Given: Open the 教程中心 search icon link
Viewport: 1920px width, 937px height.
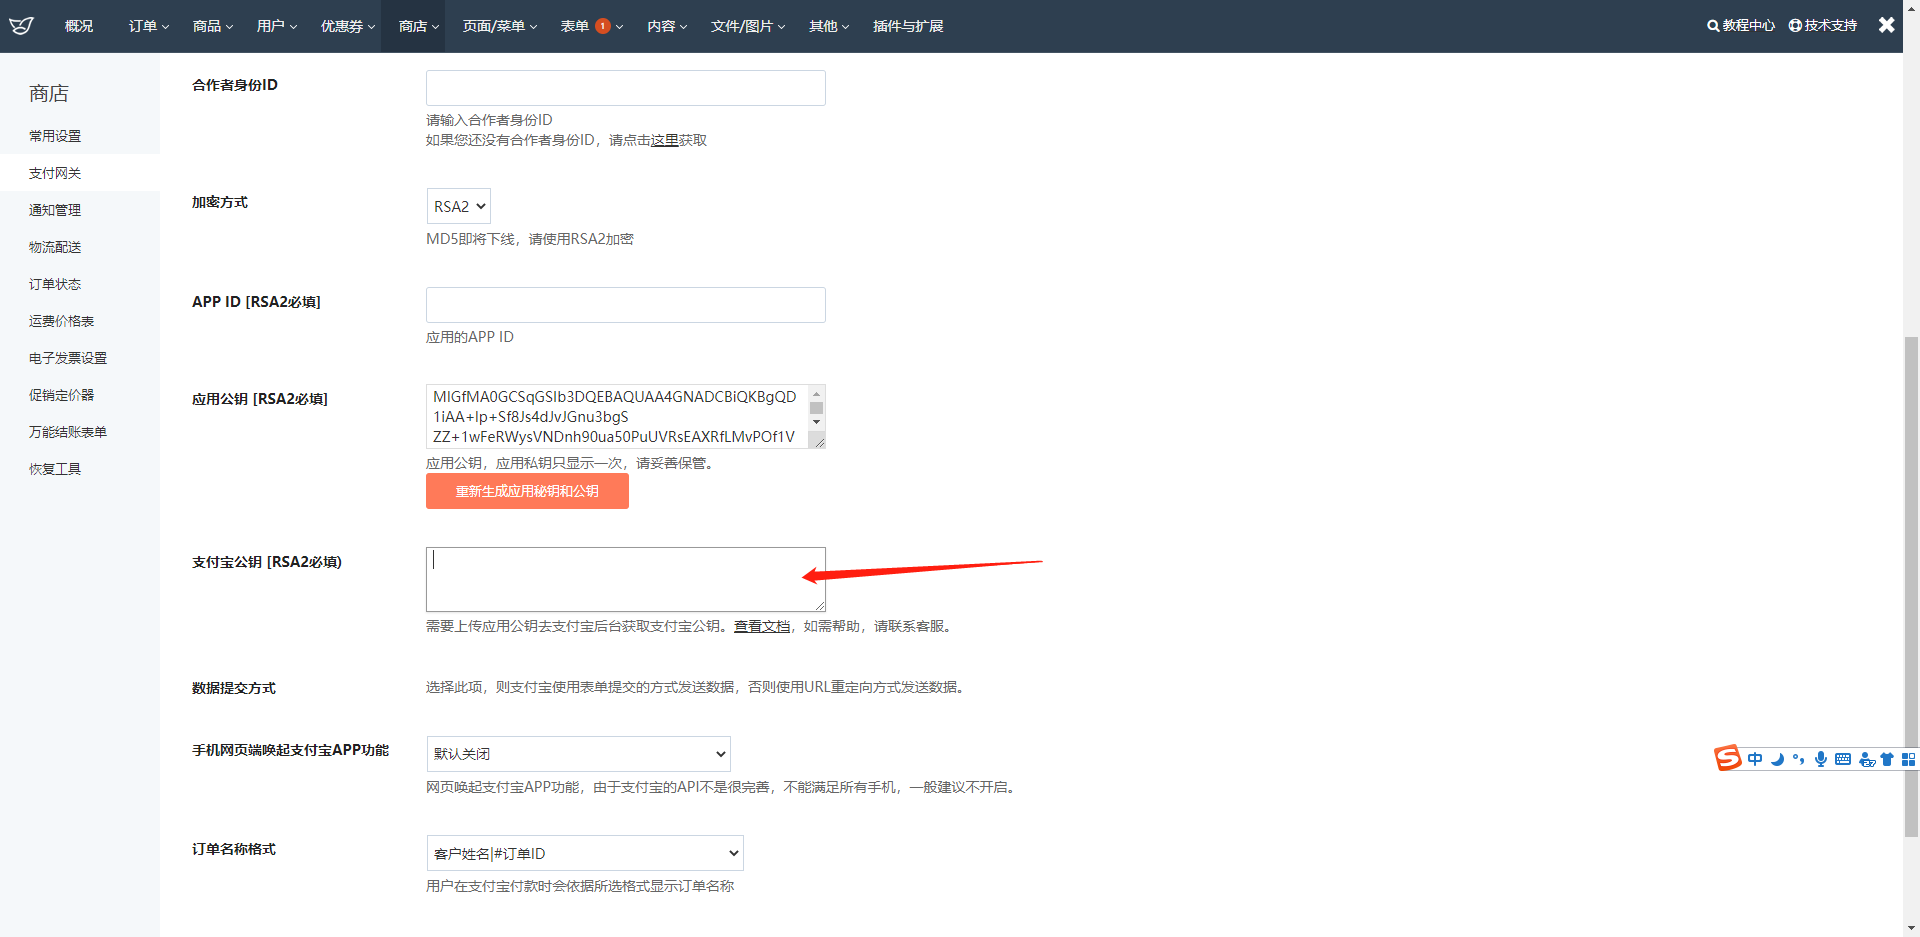Looking at the screenshot, I should (1741, 26).
